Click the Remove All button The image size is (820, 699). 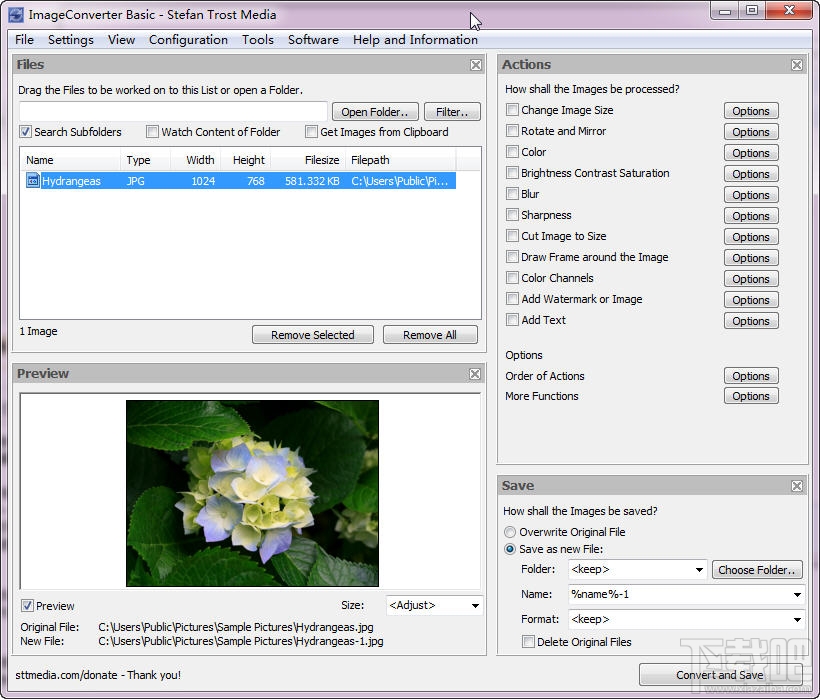tap(430, 334)
